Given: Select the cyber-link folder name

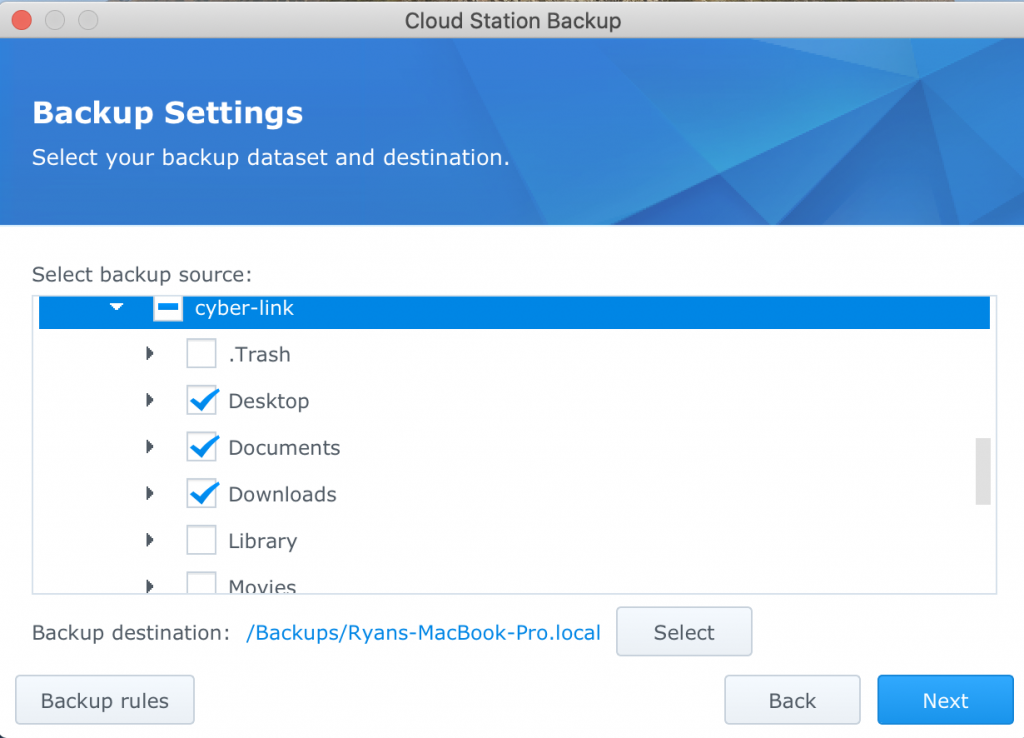Looking at the screenshot, I should (x=244, y=308).
